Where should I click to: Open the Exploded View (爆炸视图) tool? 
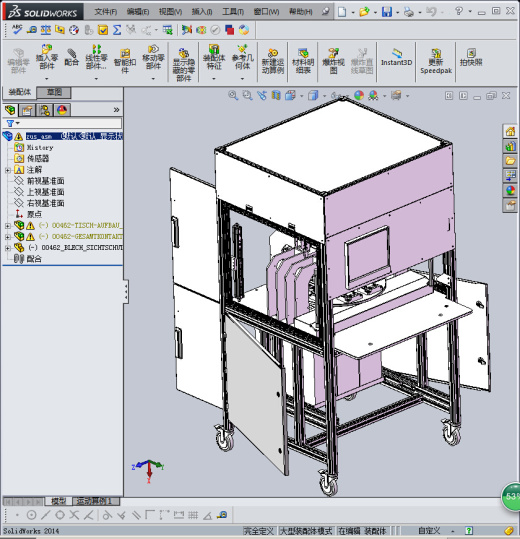(333, 61)
